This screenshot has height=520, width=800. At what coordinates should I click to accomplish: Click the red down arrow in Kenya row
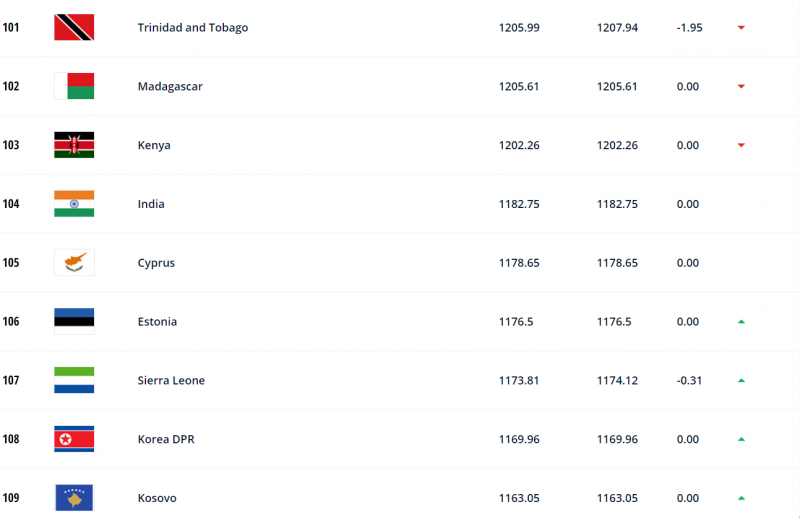tap(741, 145)
